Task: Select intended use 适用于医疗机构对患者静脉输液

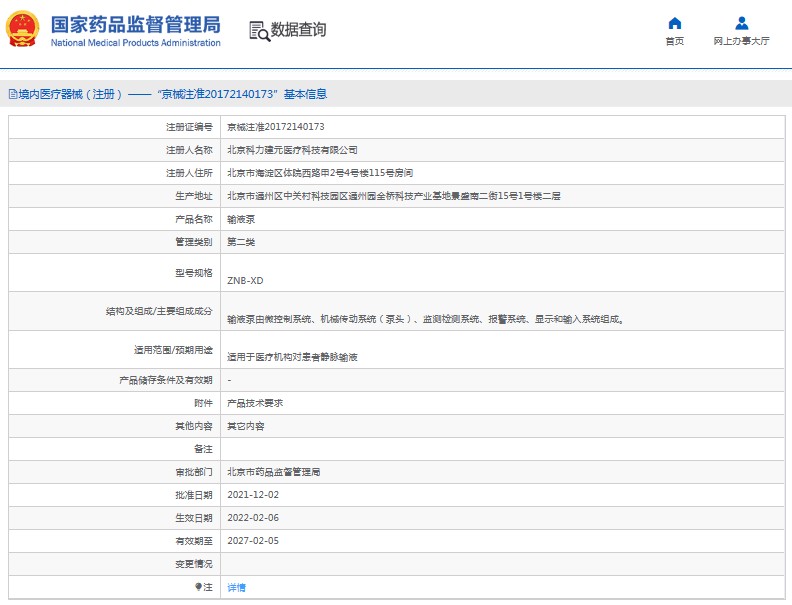Action: tap(292, 357)
